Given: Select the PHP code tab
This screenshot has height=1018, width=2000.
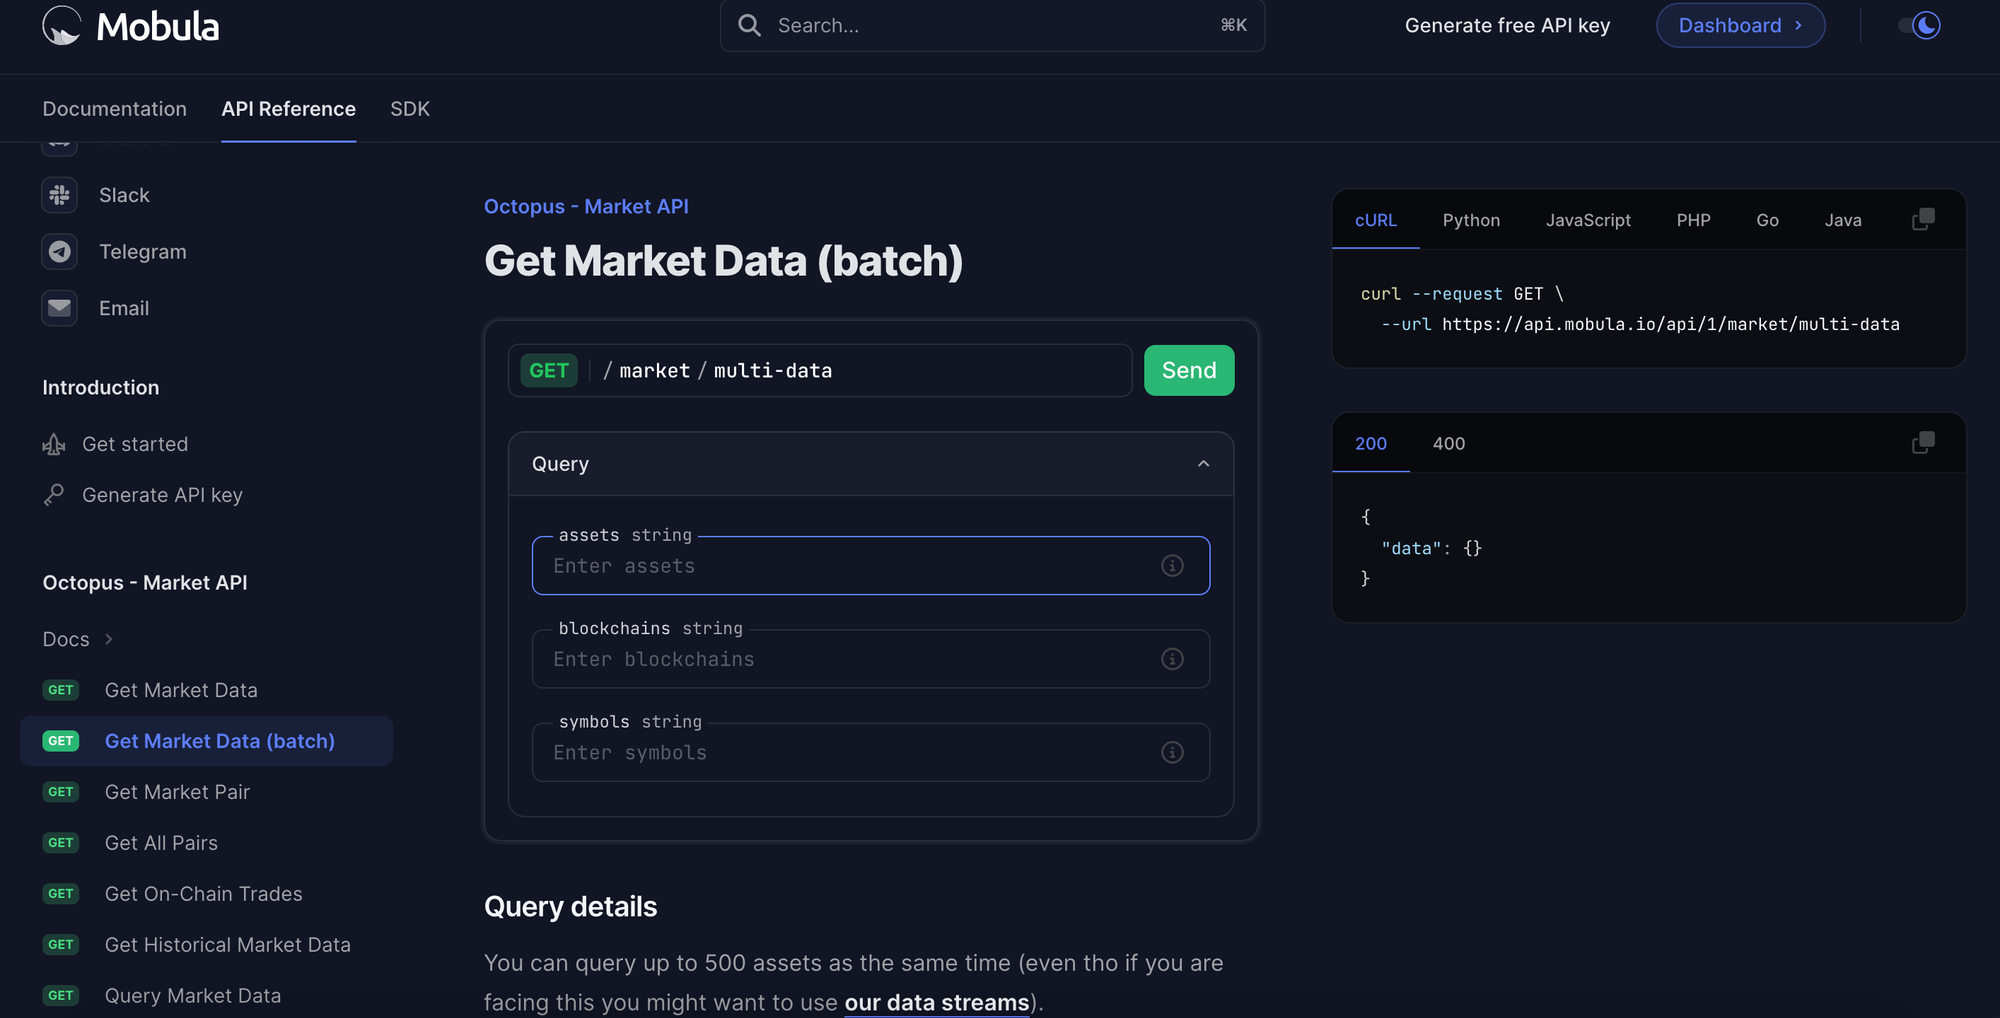Looking at the screenshot, I should (x=1693, y=220).
